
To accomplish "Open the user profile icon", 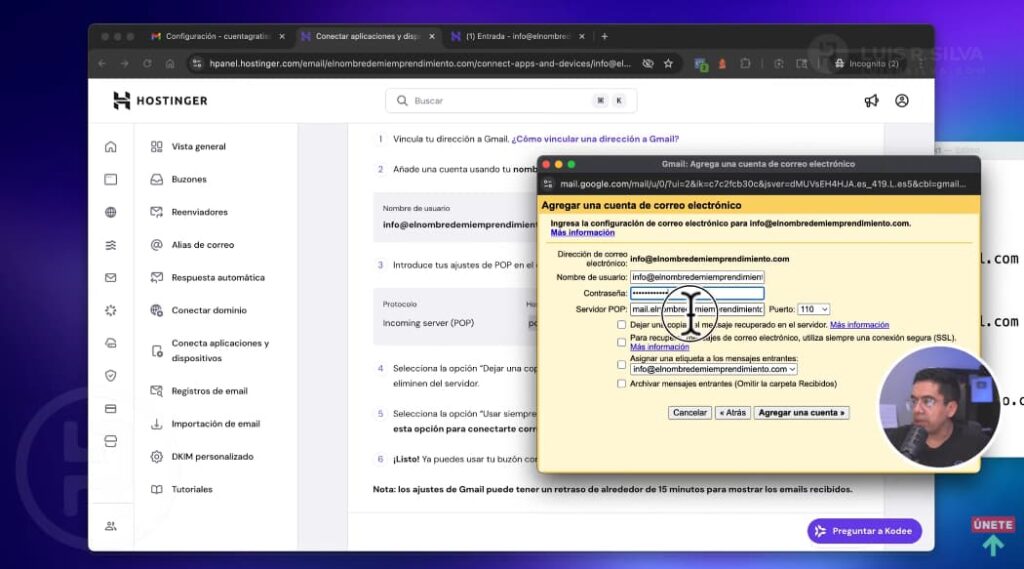I will [x=902, y=101].
